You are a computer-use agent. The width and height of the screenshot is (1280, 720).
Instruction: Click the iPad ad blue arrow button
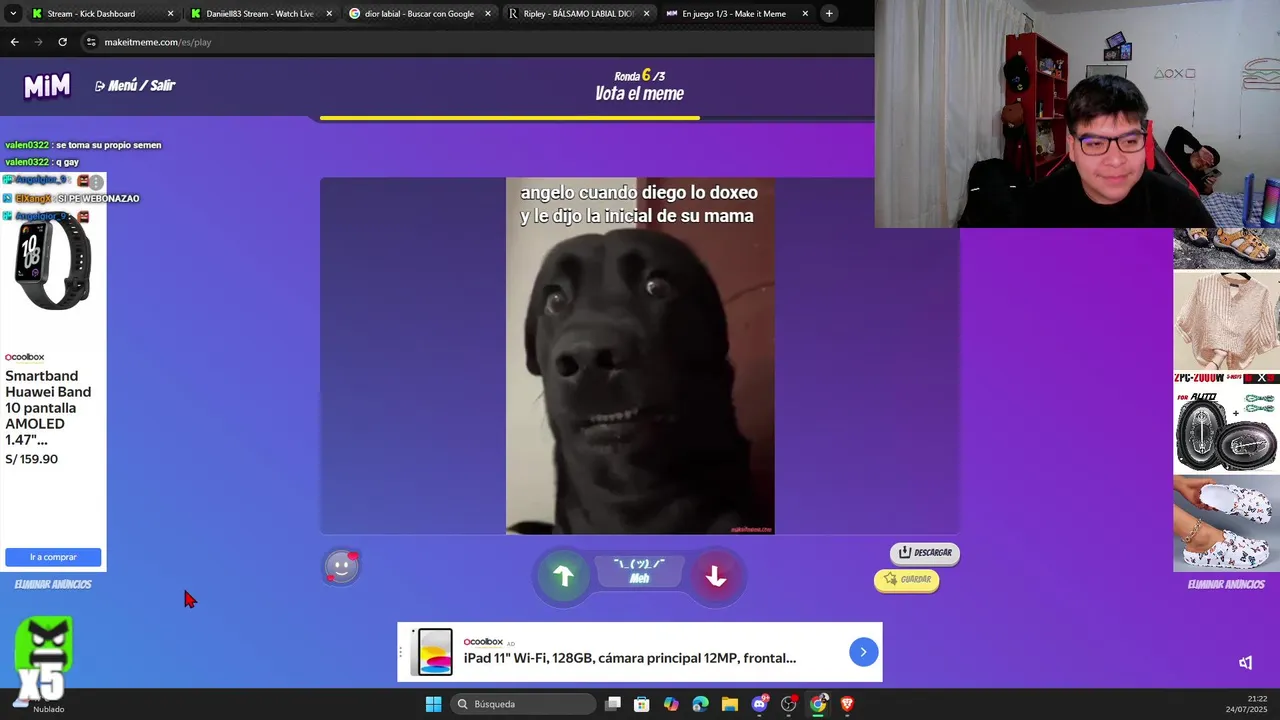pyautogui.click(x=863, y=652)
